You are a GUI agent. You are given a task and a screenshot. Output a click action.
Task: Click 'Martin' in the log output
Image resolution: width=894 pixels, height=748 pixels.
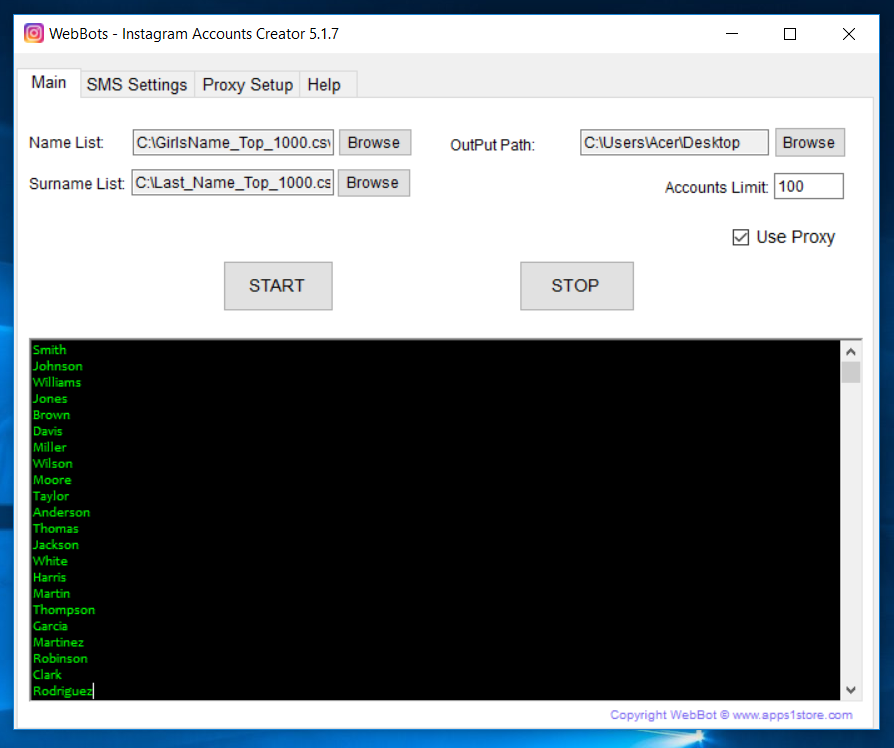coord(51,593)
